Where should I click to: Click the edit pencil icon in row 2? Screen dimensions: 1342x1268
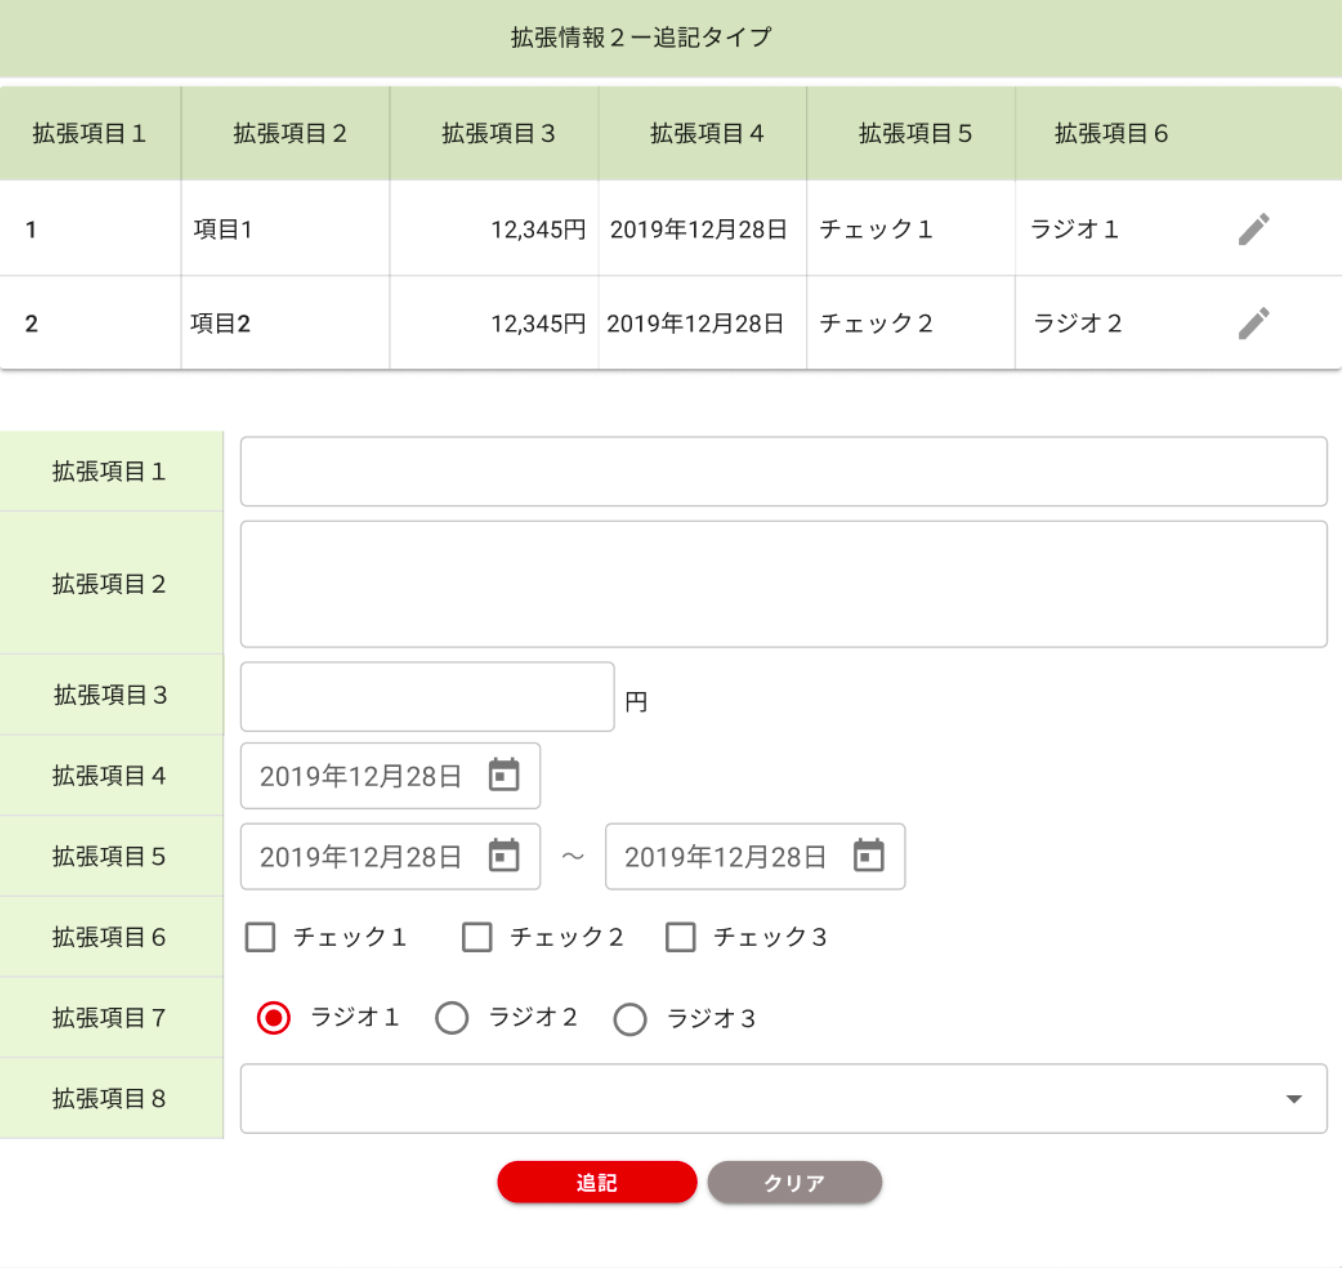1253,323
